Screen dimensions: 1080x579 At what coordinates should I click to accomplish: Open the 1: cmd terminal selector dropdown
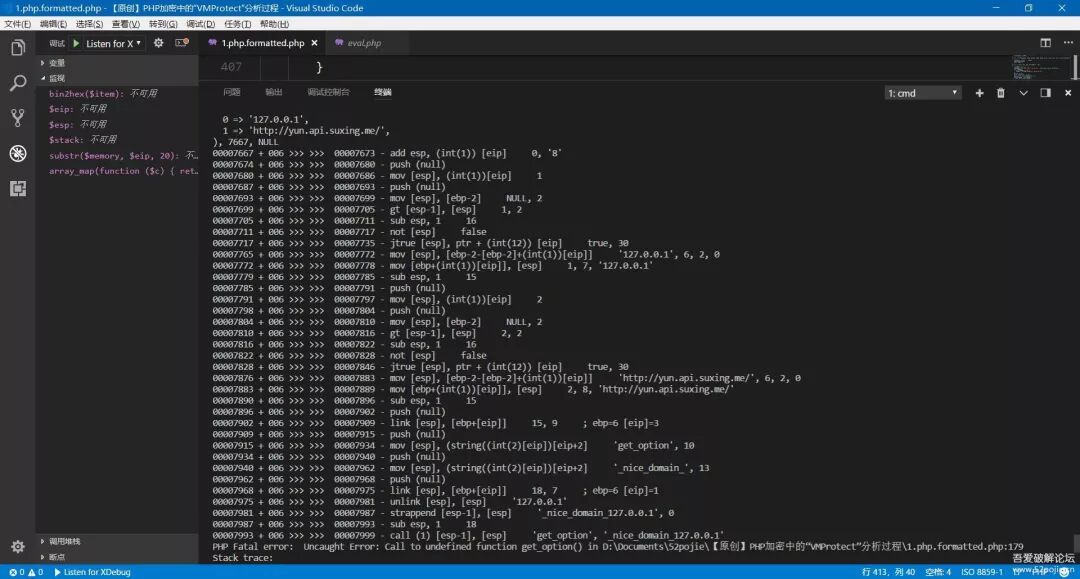[x=922, y=93]
